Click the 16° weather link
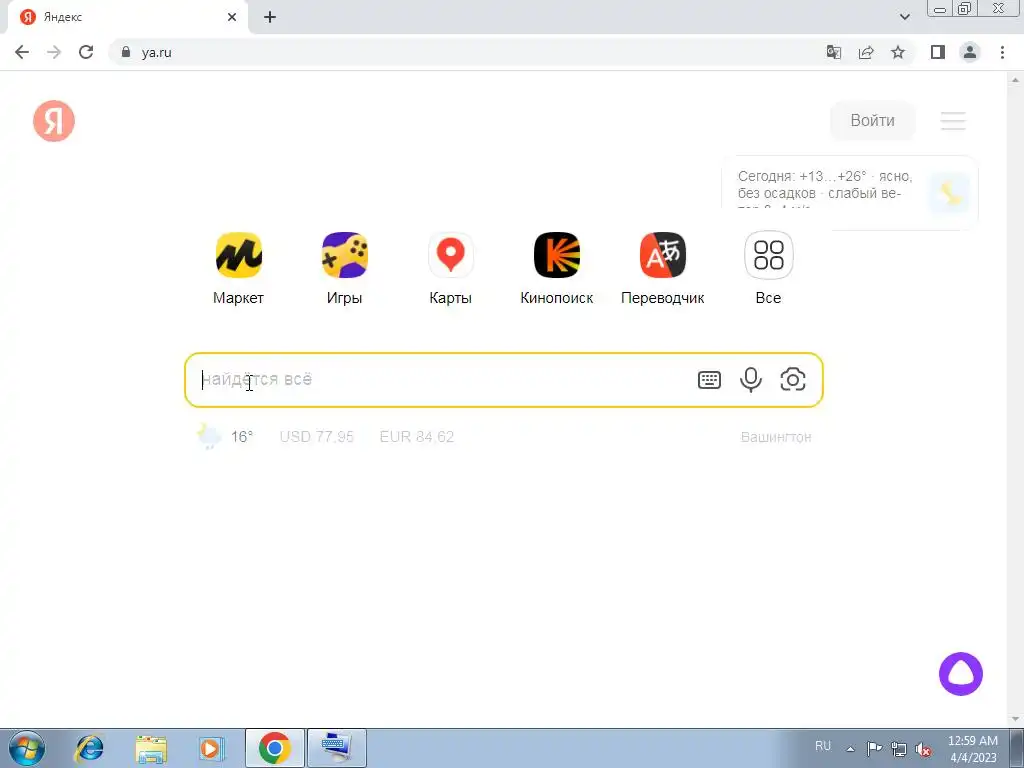 225,436
